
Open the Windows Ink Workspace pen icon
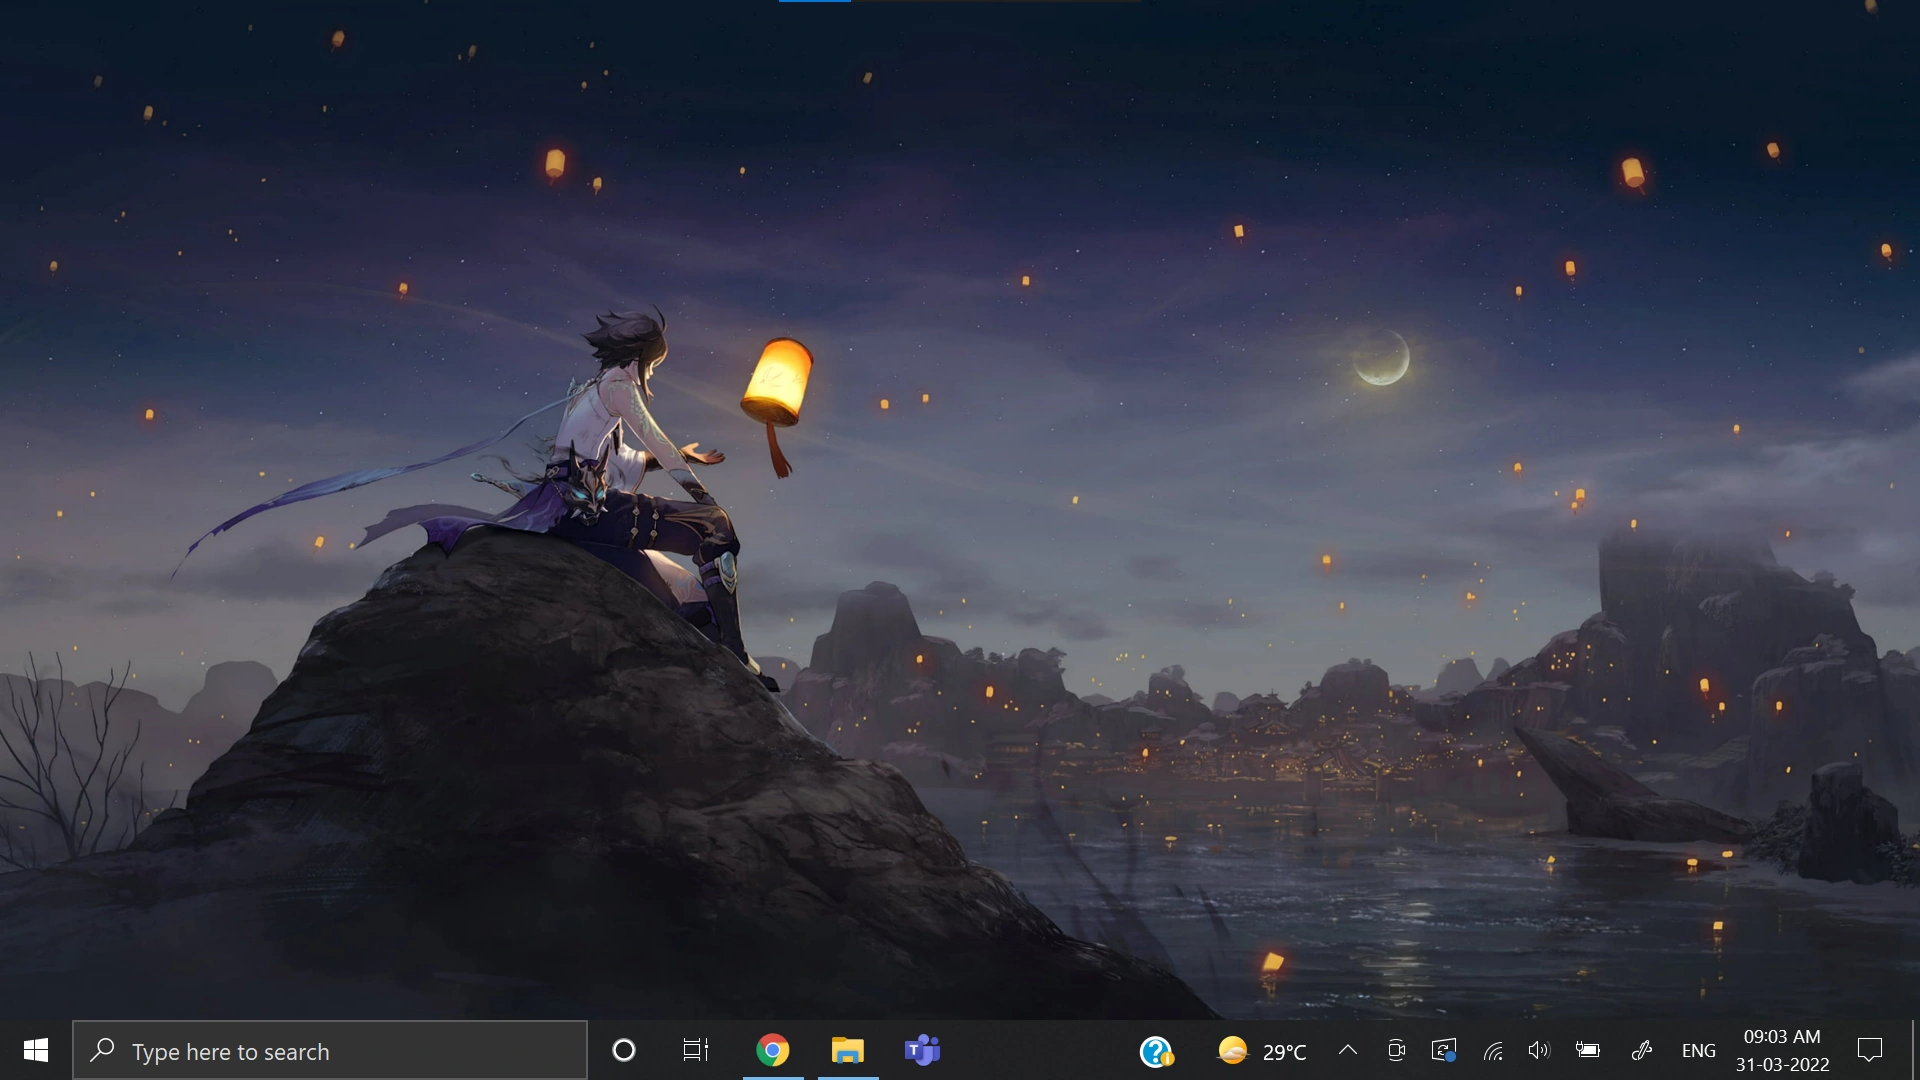[1642, 1050]
